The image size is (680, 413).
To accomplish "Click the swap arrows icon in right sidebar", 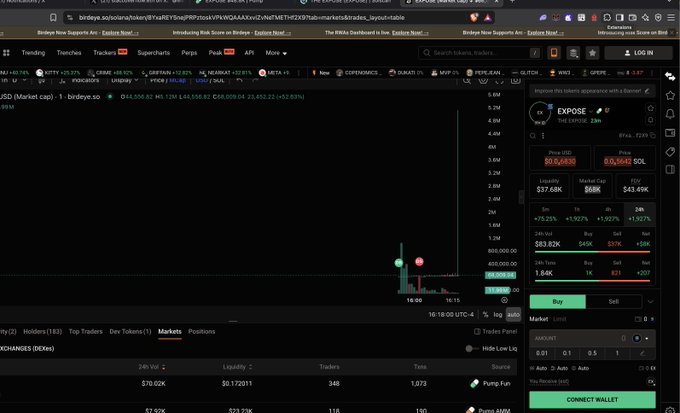I will (x=670, y=76).
